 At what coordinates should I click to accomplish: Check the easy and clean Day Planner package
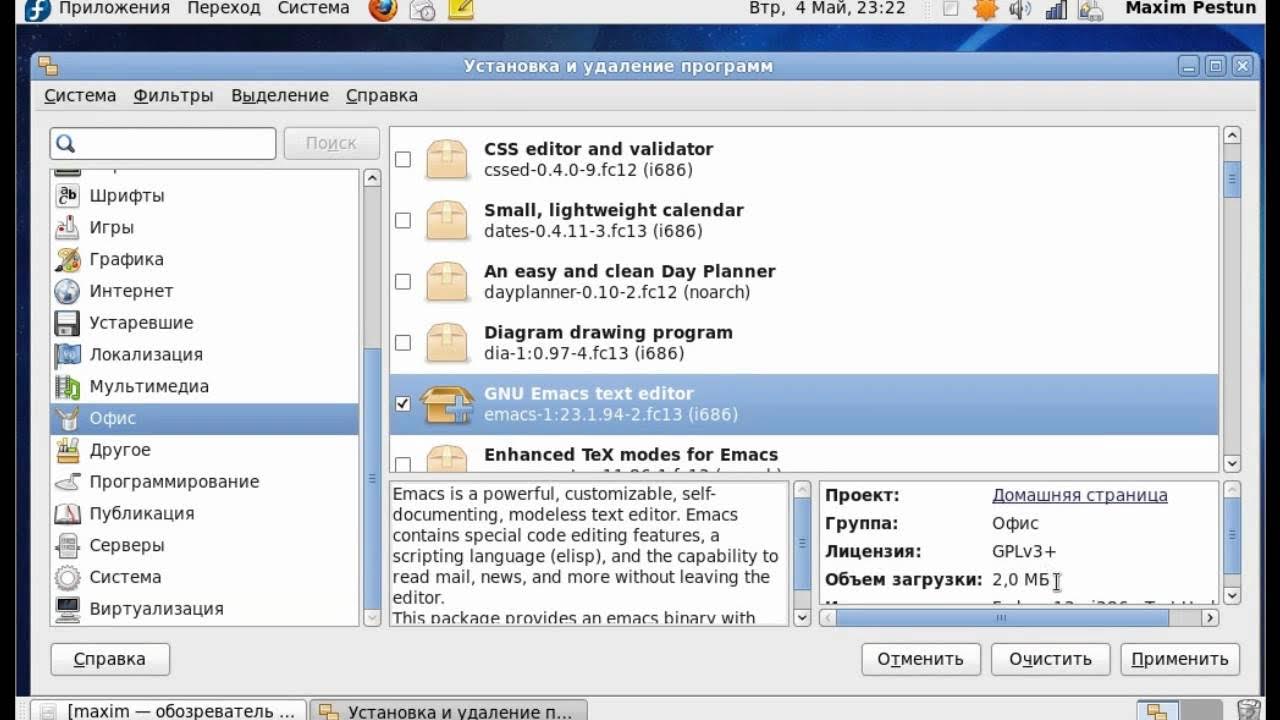point(403,281)
